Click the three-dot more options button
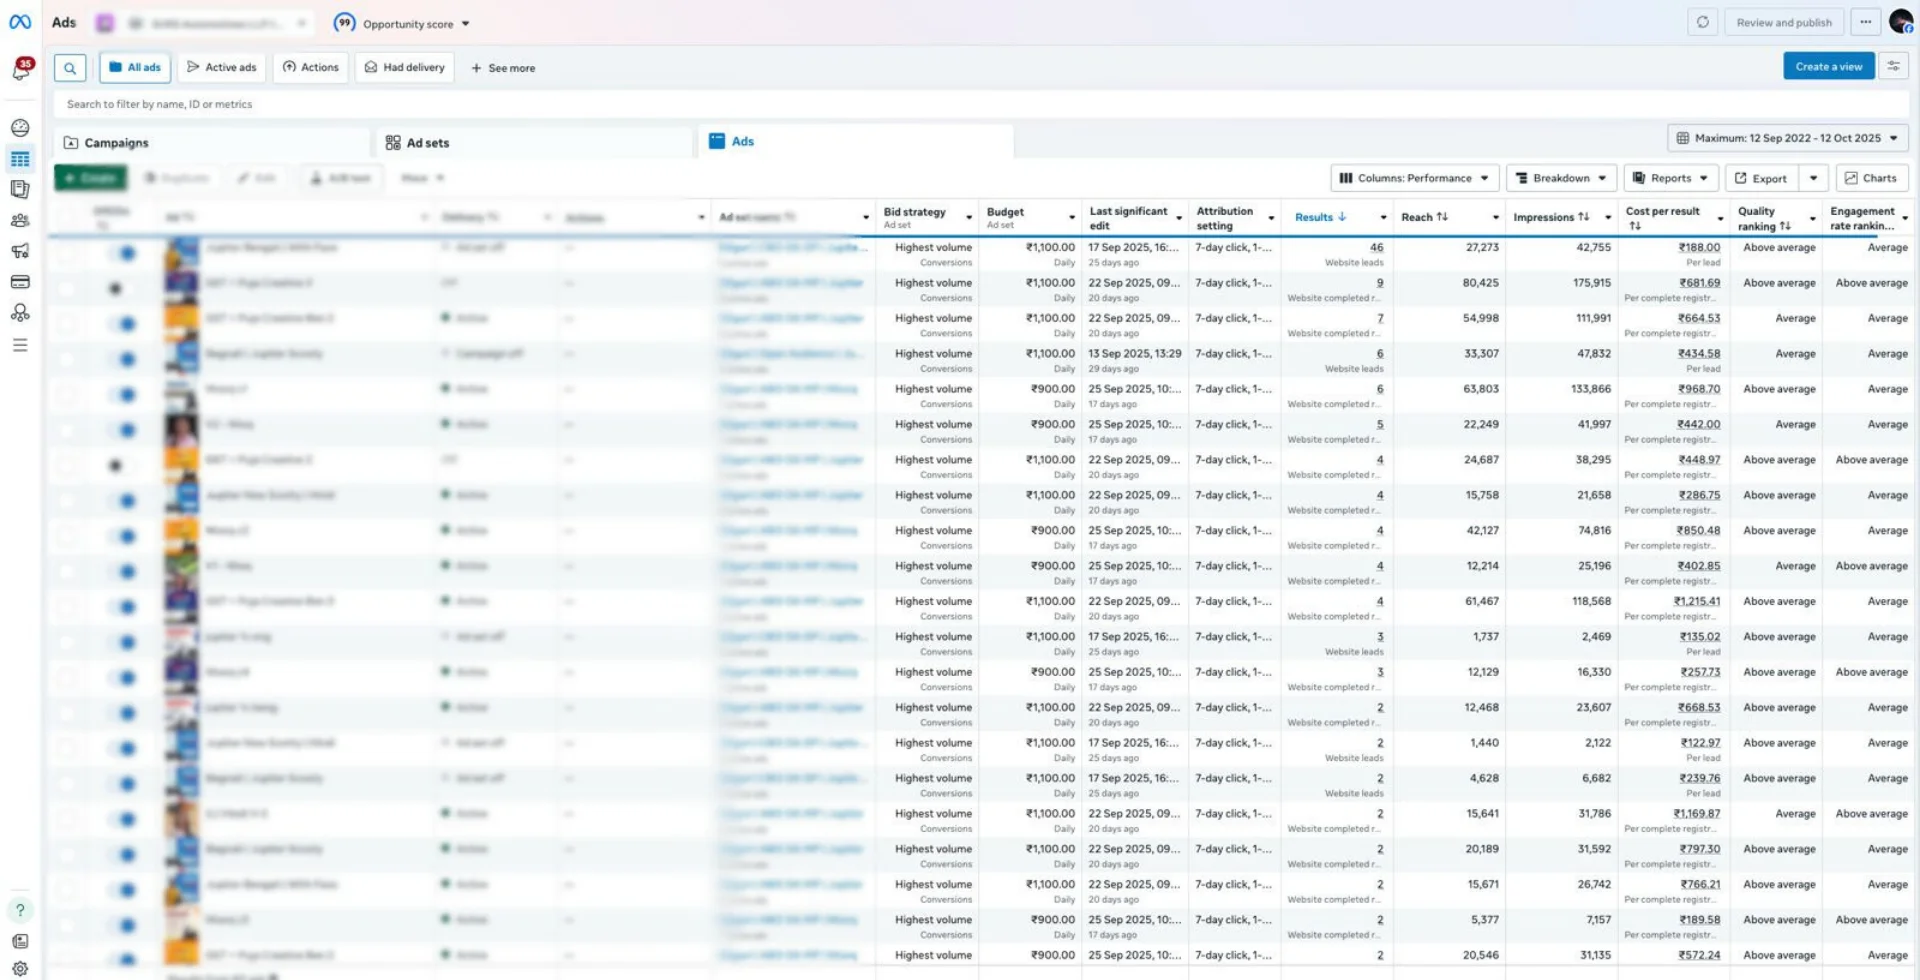The height and width of the screenshot is (980, 1920). tap(1865, 22)
